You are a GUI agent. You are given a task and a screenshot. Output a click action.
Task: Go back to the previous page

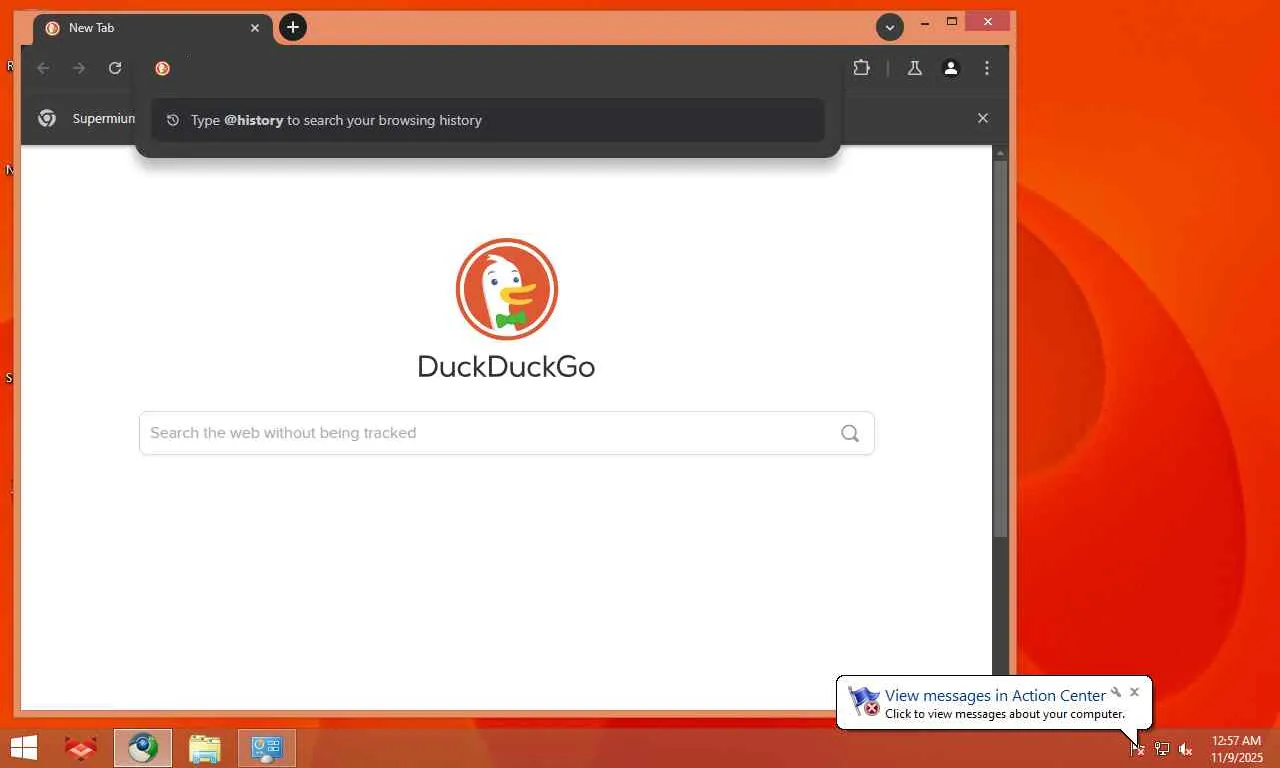43,68
